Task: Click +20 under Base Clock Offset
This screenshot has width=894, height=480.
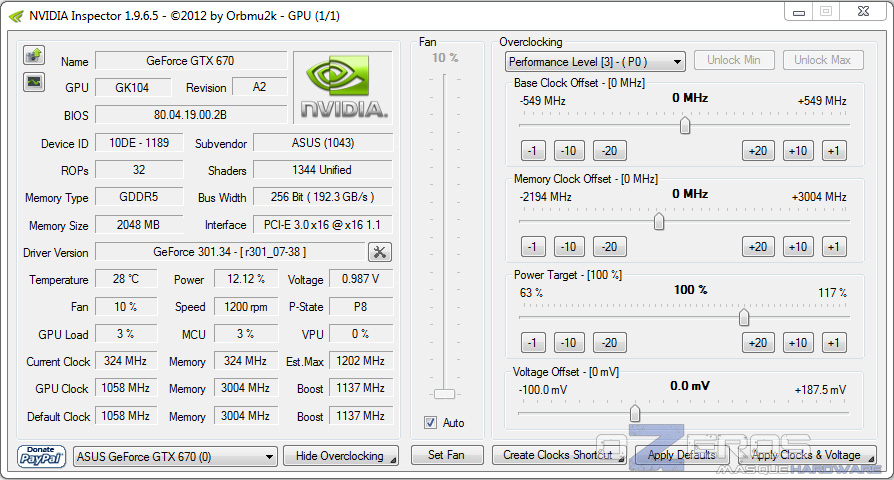Action: pos(758,151)
